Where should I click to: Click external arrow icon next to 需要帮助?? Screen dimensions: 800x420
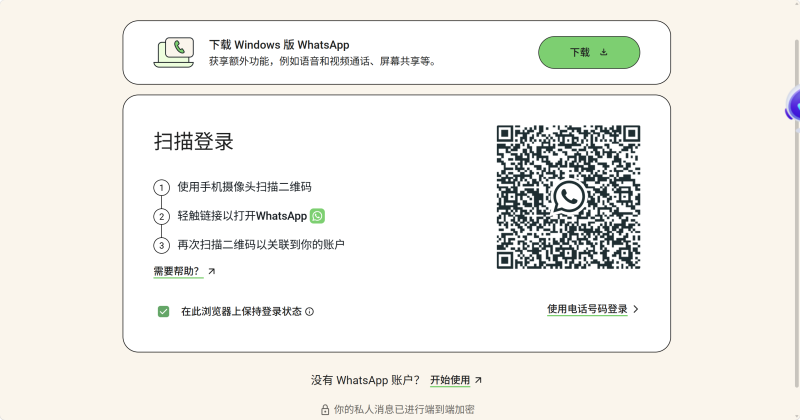click(212, 271)
